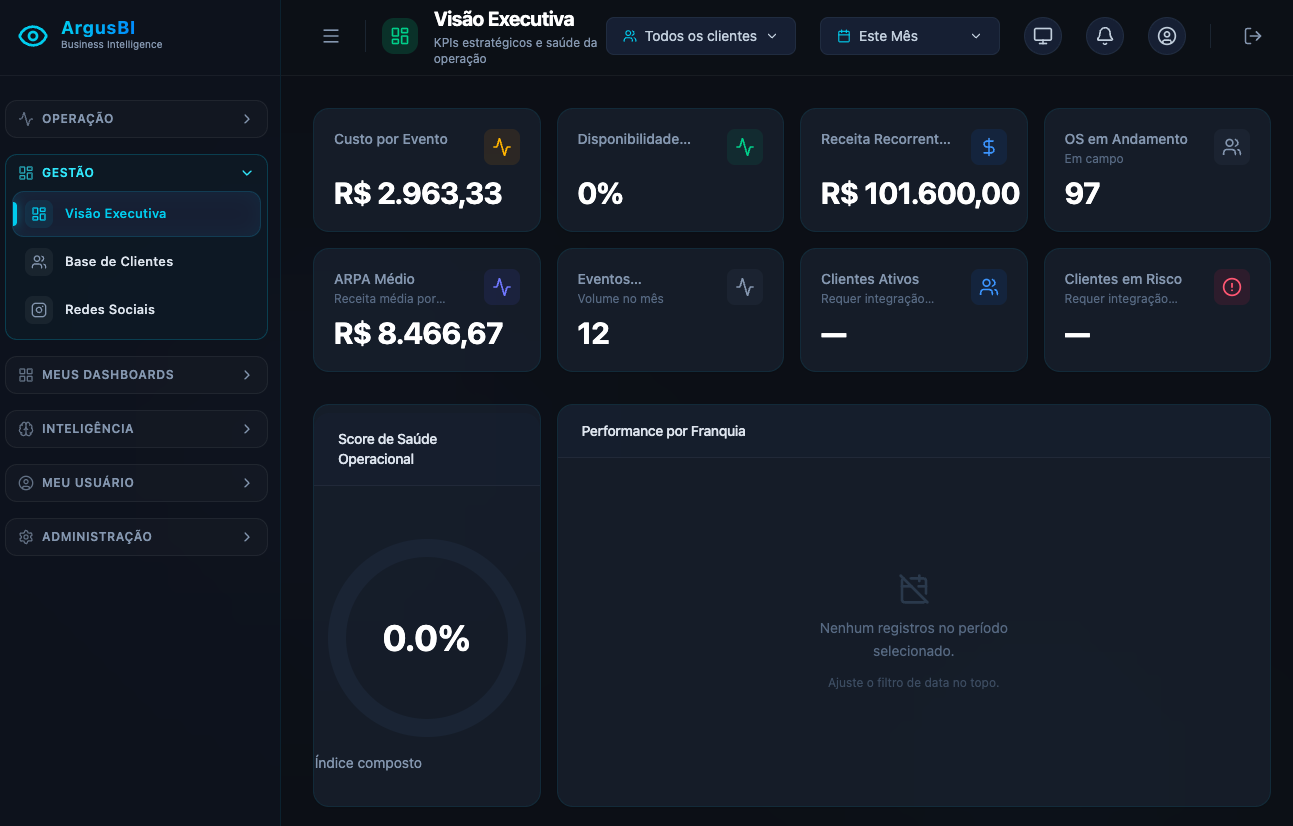Image resolution: width=1293 pixels, height=826 pixels.
Task: Click the INTELIGÊNCIA menu label
Action: click(88, 429)
